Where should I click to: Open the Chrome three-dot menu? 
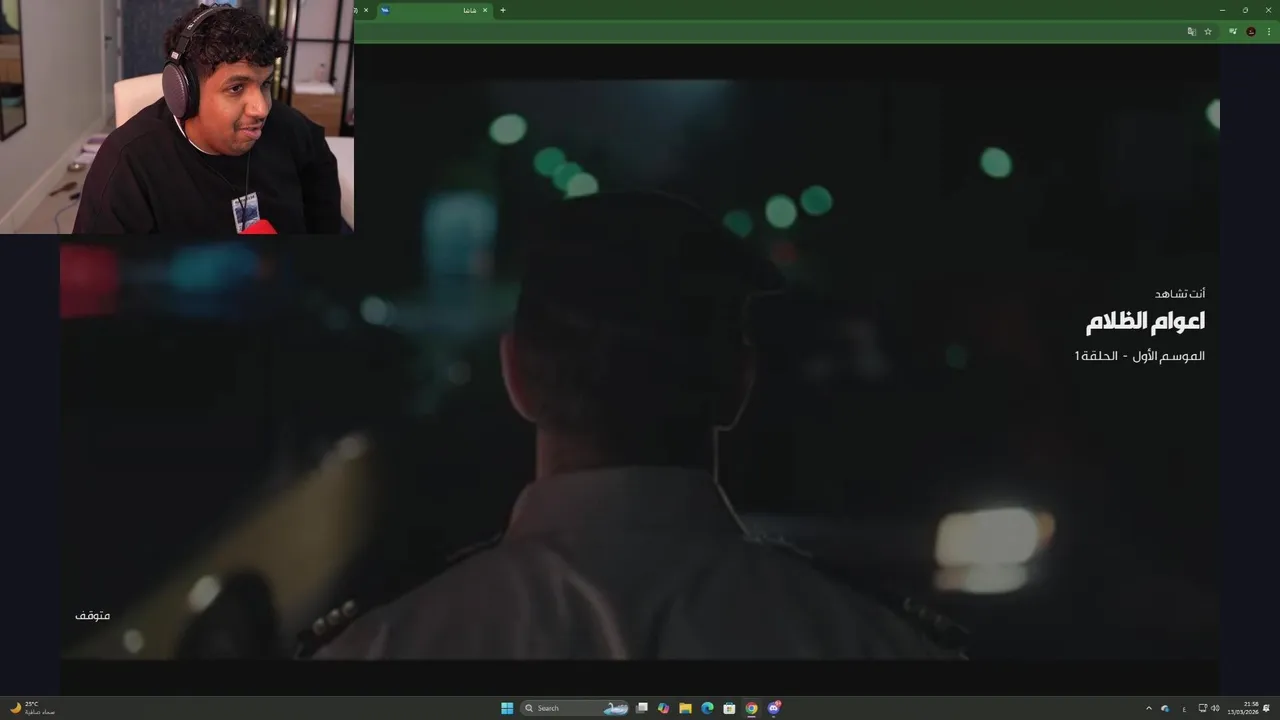[x=1269, y=31]
